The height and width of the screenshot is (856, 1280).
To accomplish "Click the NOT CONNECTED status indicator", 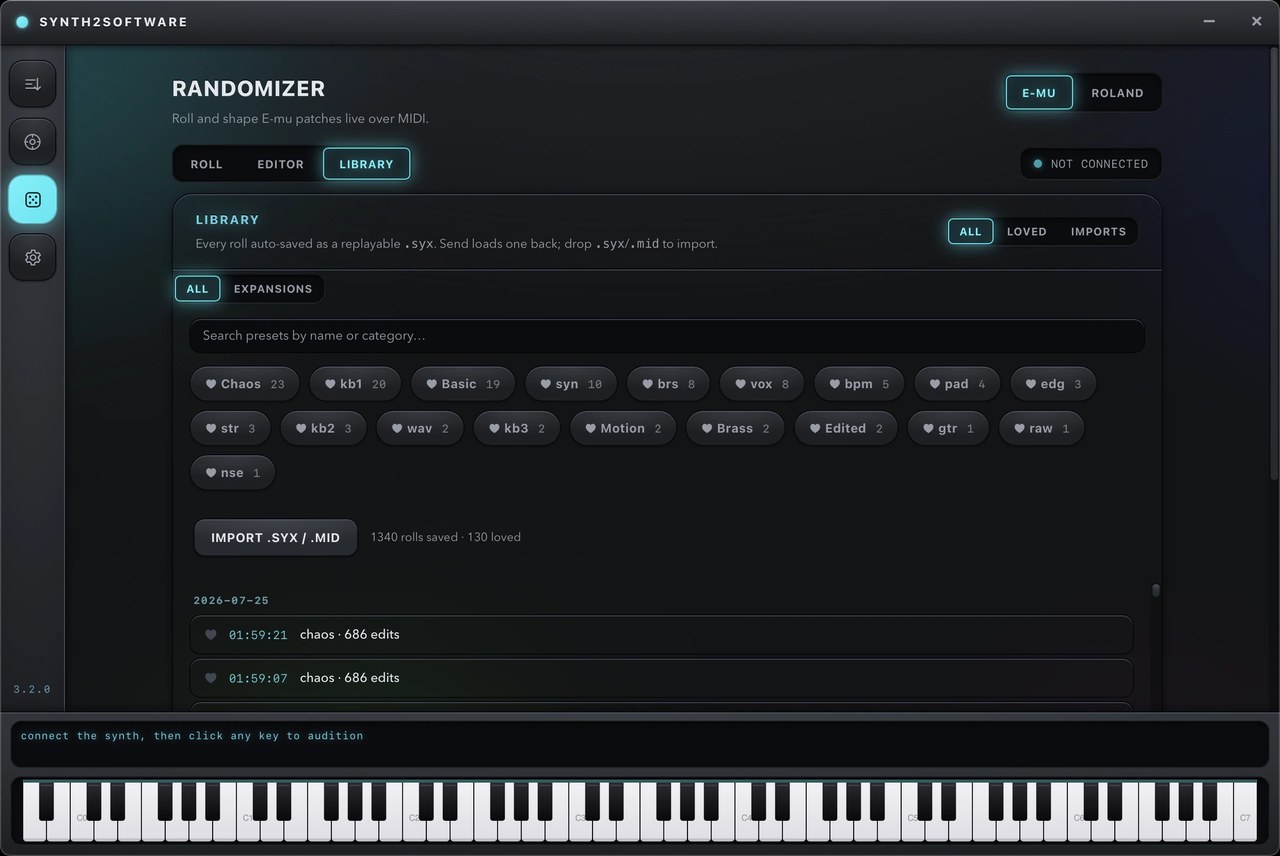I will point(1090,164).
